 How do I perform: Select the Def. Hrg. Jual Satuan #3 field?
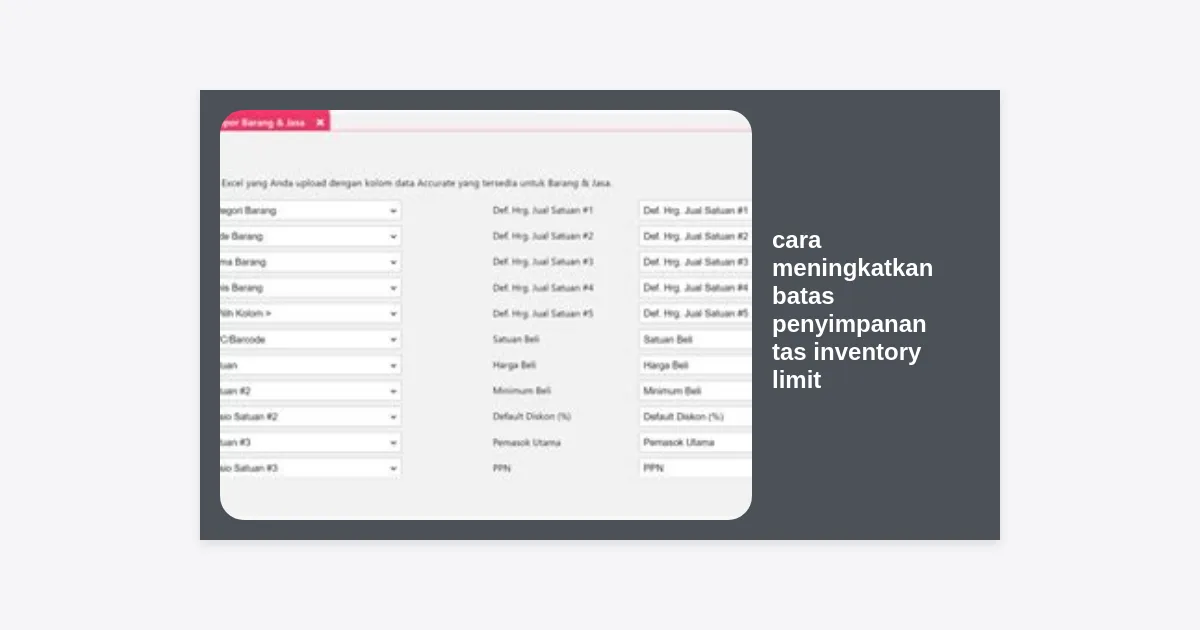coord(695,262)
